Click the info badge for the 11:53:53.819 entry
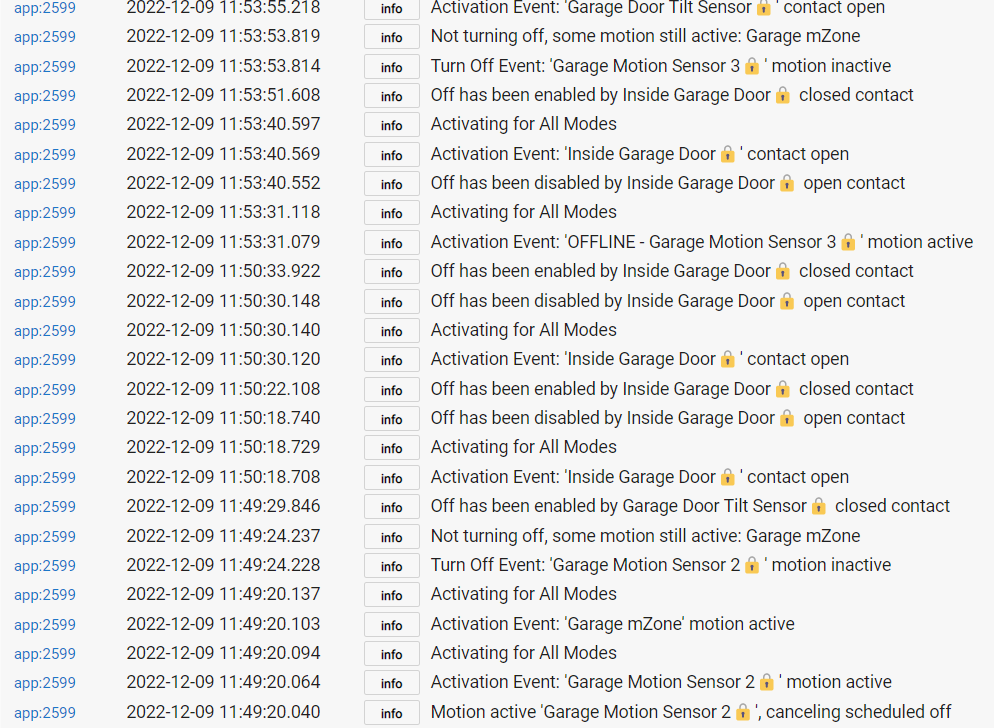994x728 pixels. pos(391,37)
